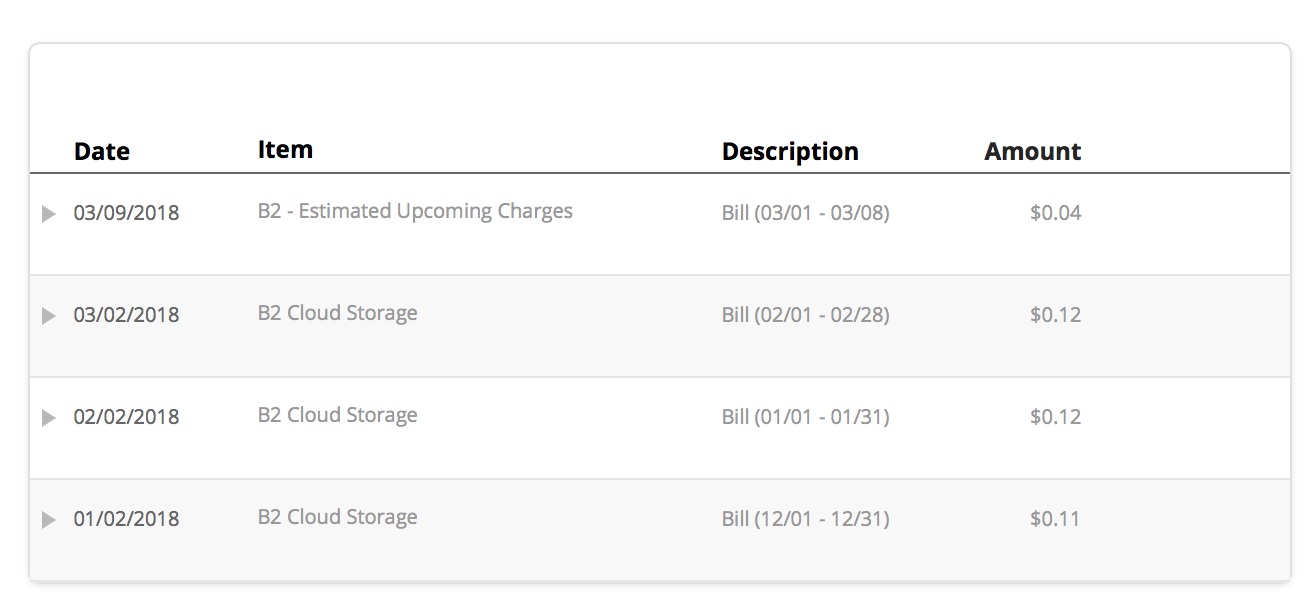Click the Bill (02/01 - 02/28) description

805,315
